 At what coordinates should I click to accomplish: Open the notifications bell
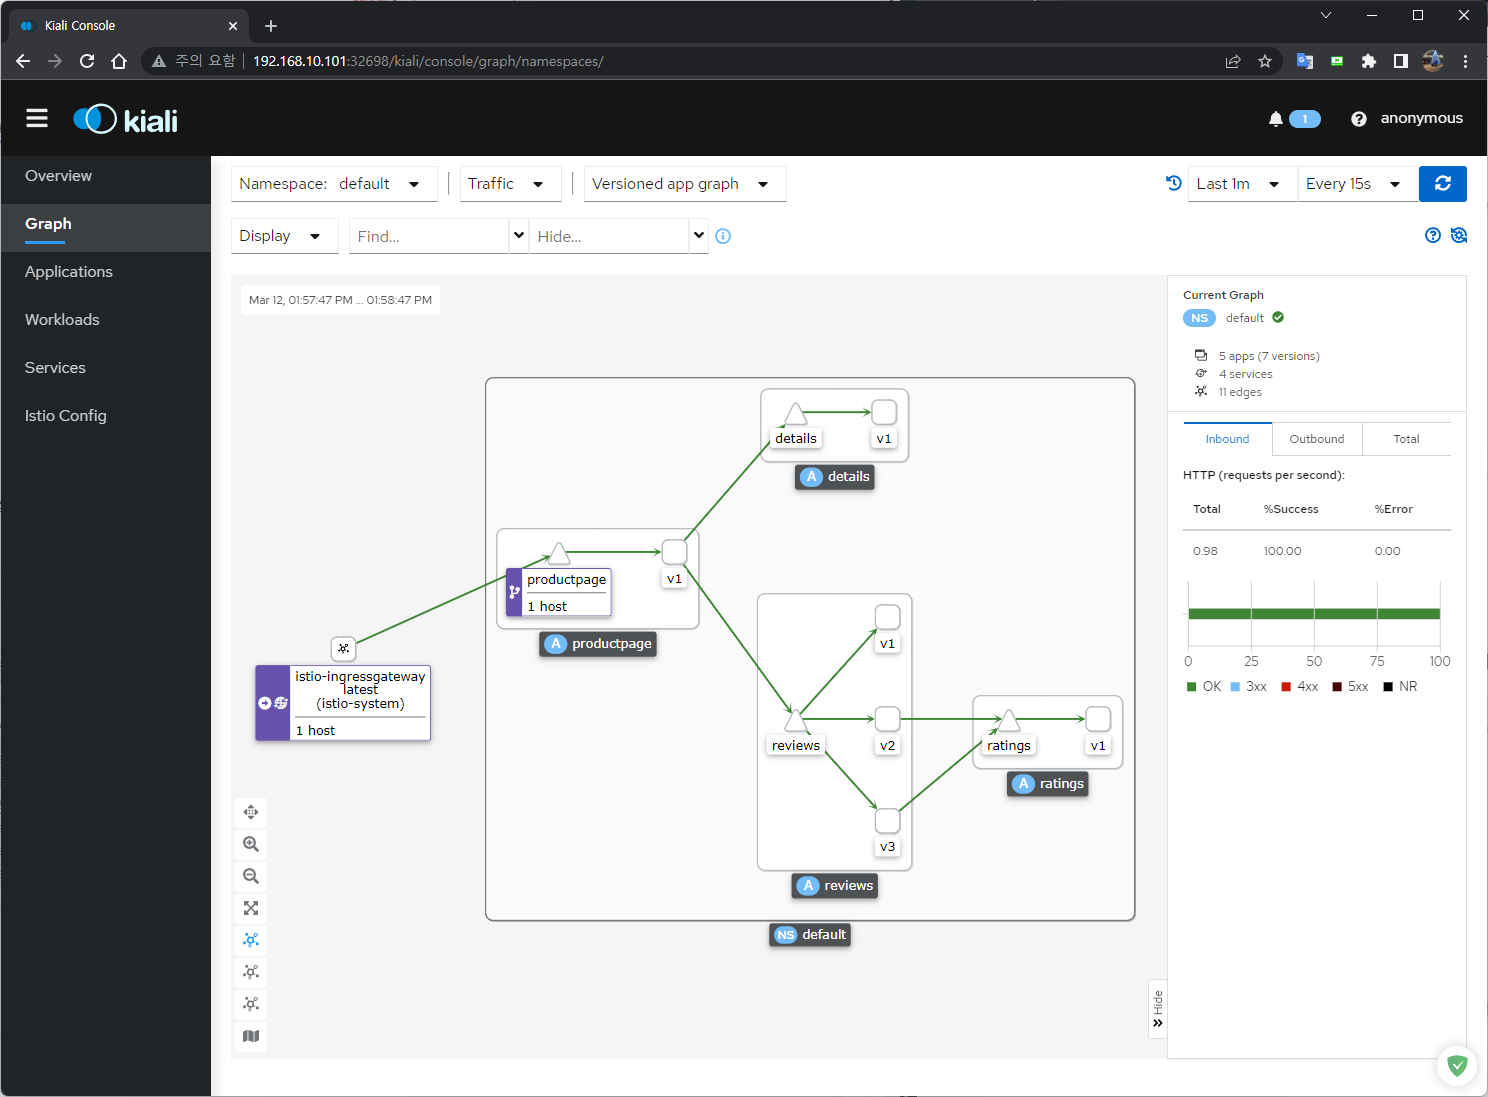[1276, 119]
